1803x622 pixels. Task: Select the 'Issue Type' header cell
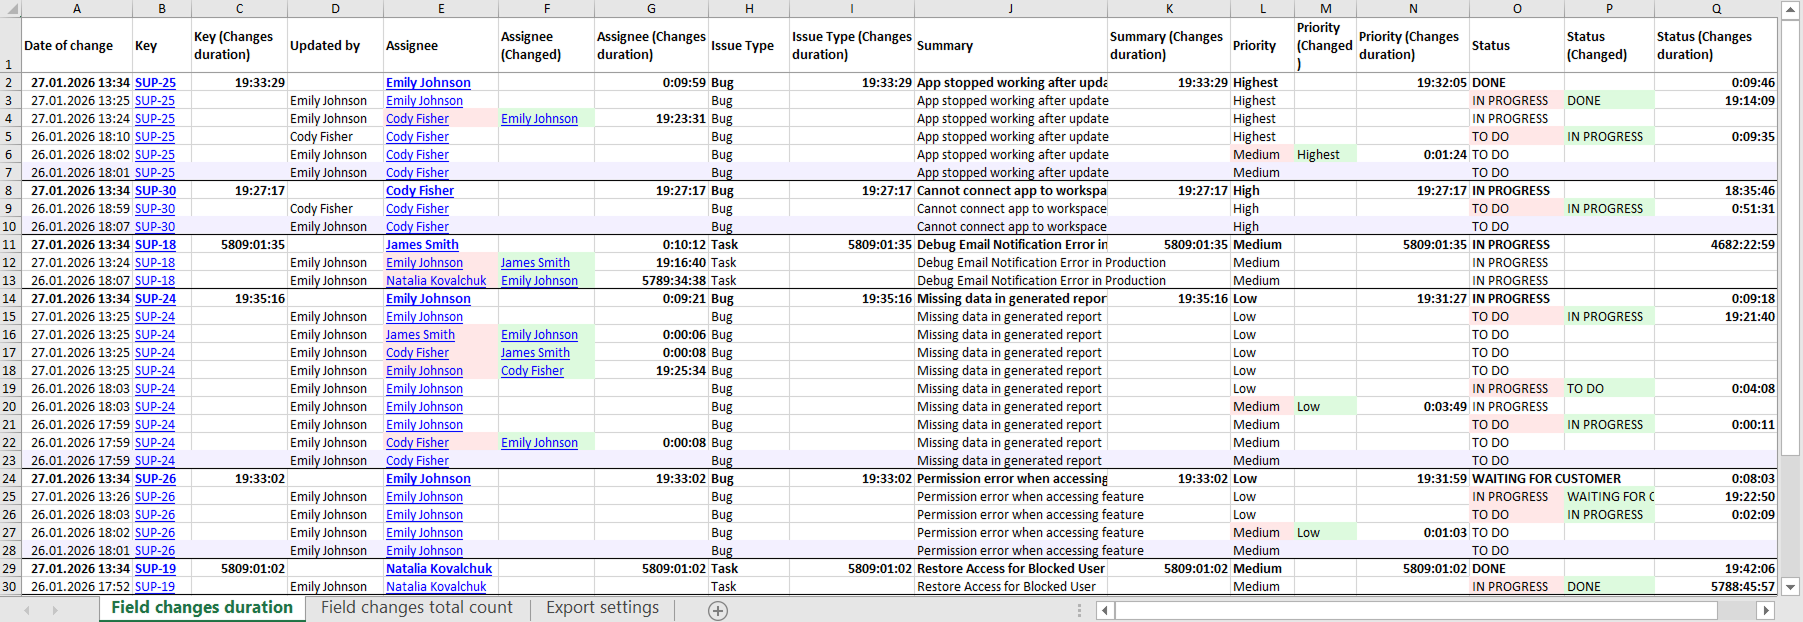tap(749, 46)
